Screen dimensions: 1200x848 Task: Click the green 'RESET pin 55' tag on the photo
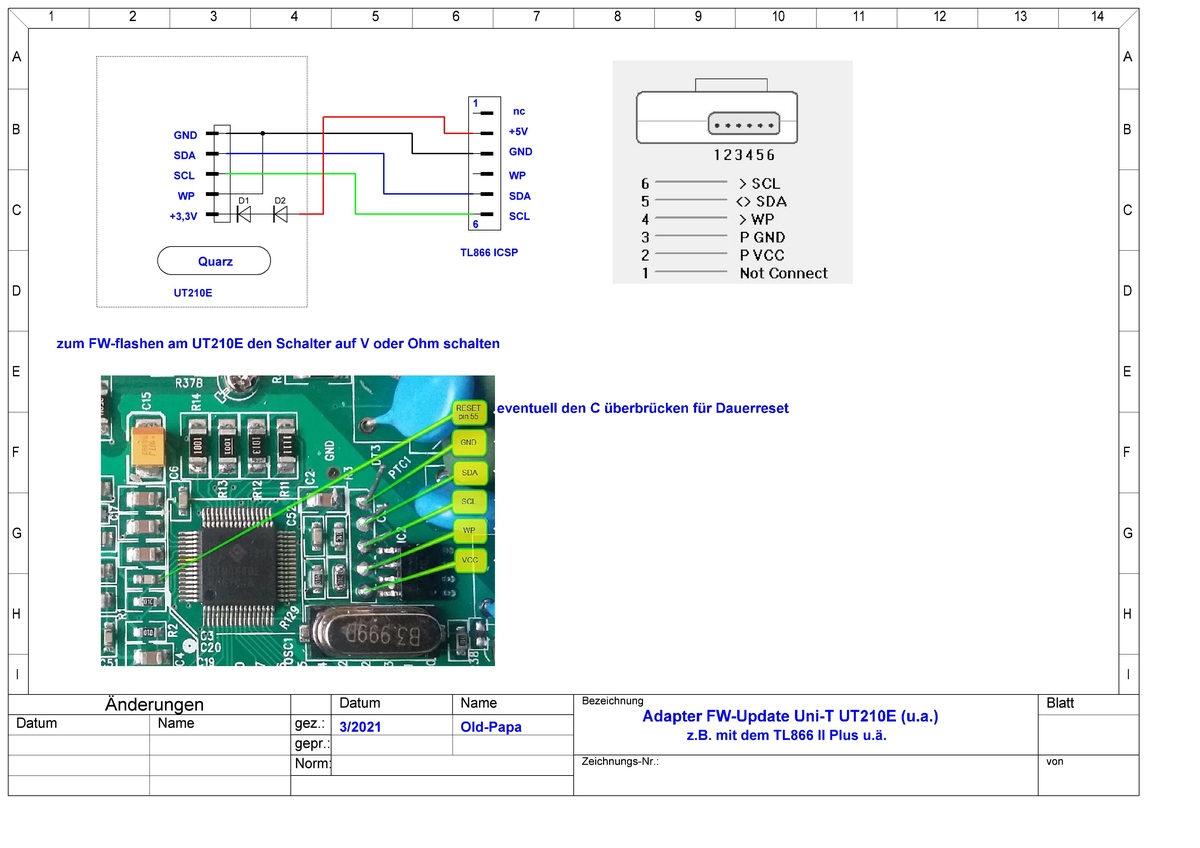468,411
